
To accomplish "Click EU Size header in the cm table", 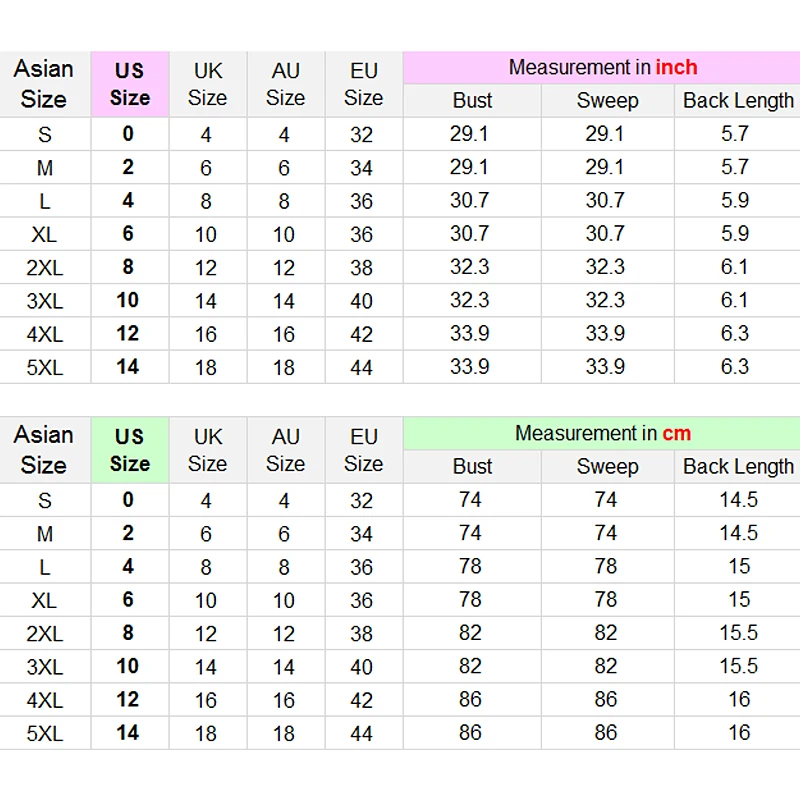I will pos(363,450).
